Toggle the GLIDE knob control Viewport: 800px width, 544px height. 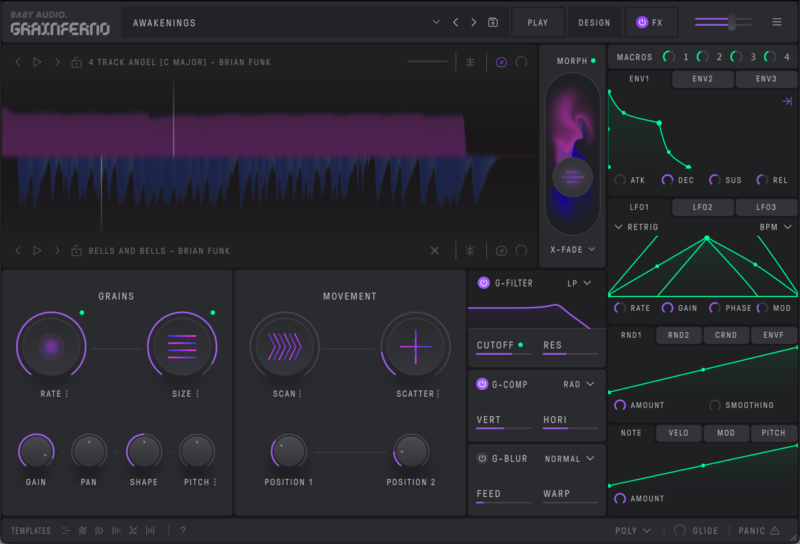(680, 530)
